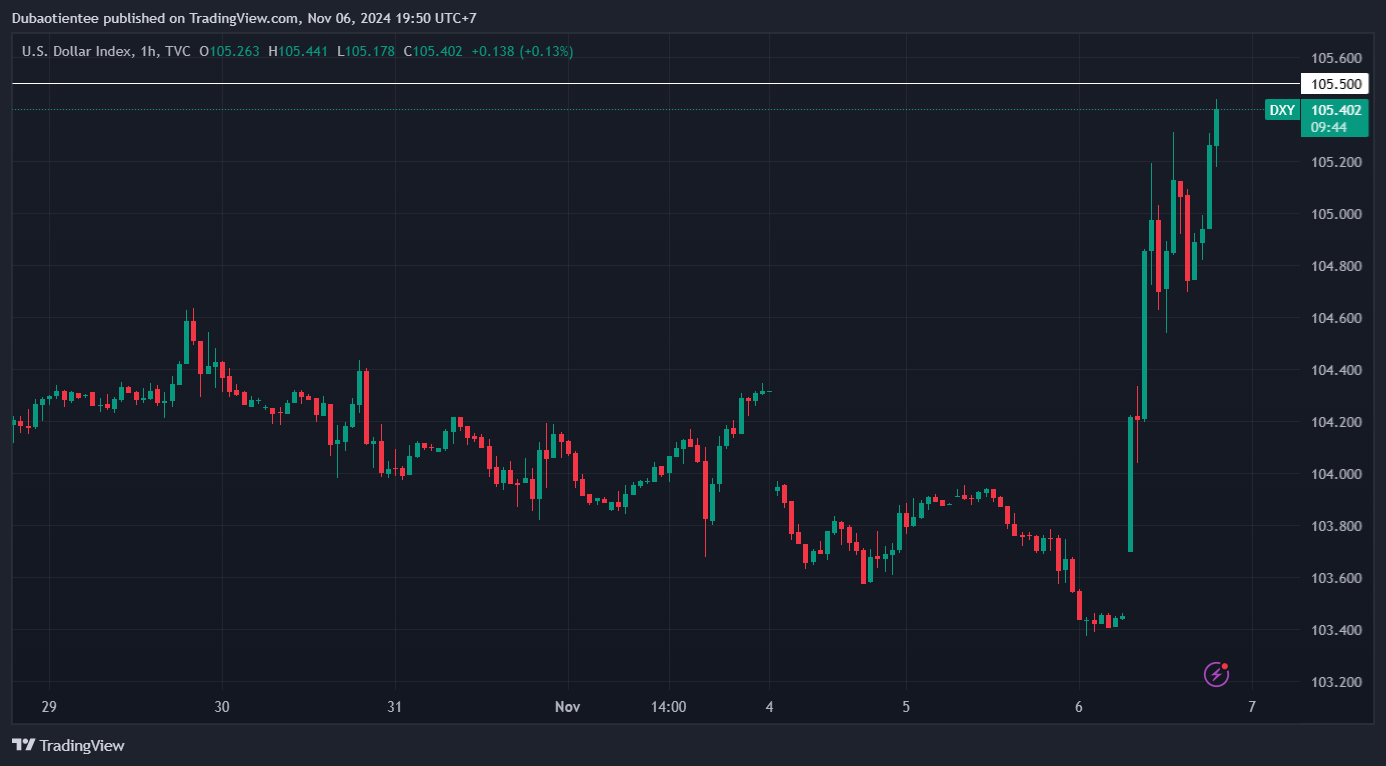1386x766 pixels.
Task: Click the current price 105.402 label
Action: (x=1335, y=110)
